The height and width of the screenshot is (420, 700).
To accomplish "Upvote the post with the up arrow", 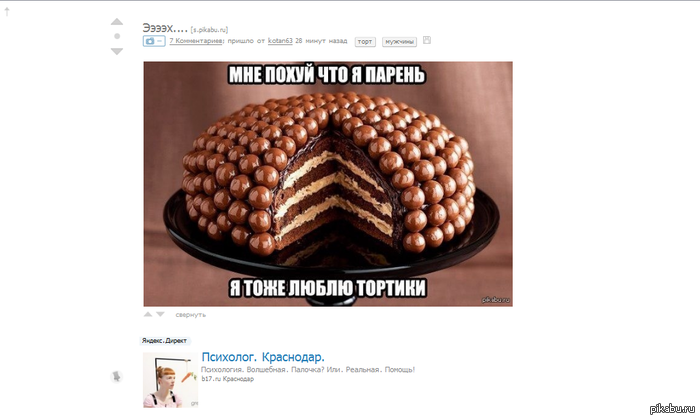I will tap(117, 21).
